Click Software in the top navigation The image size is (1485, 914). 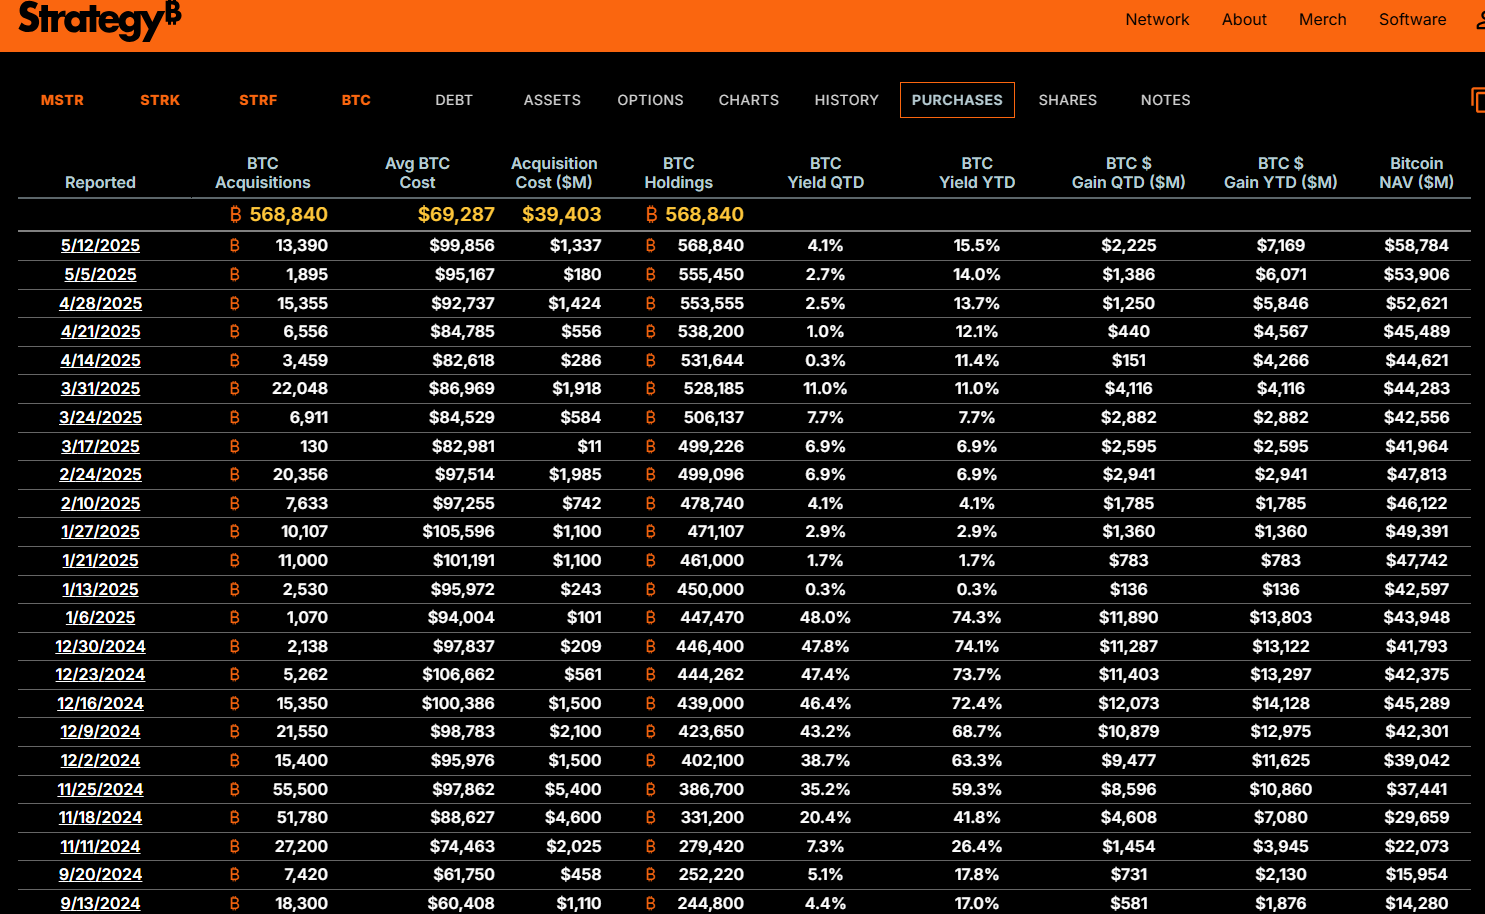[1412, 20]
